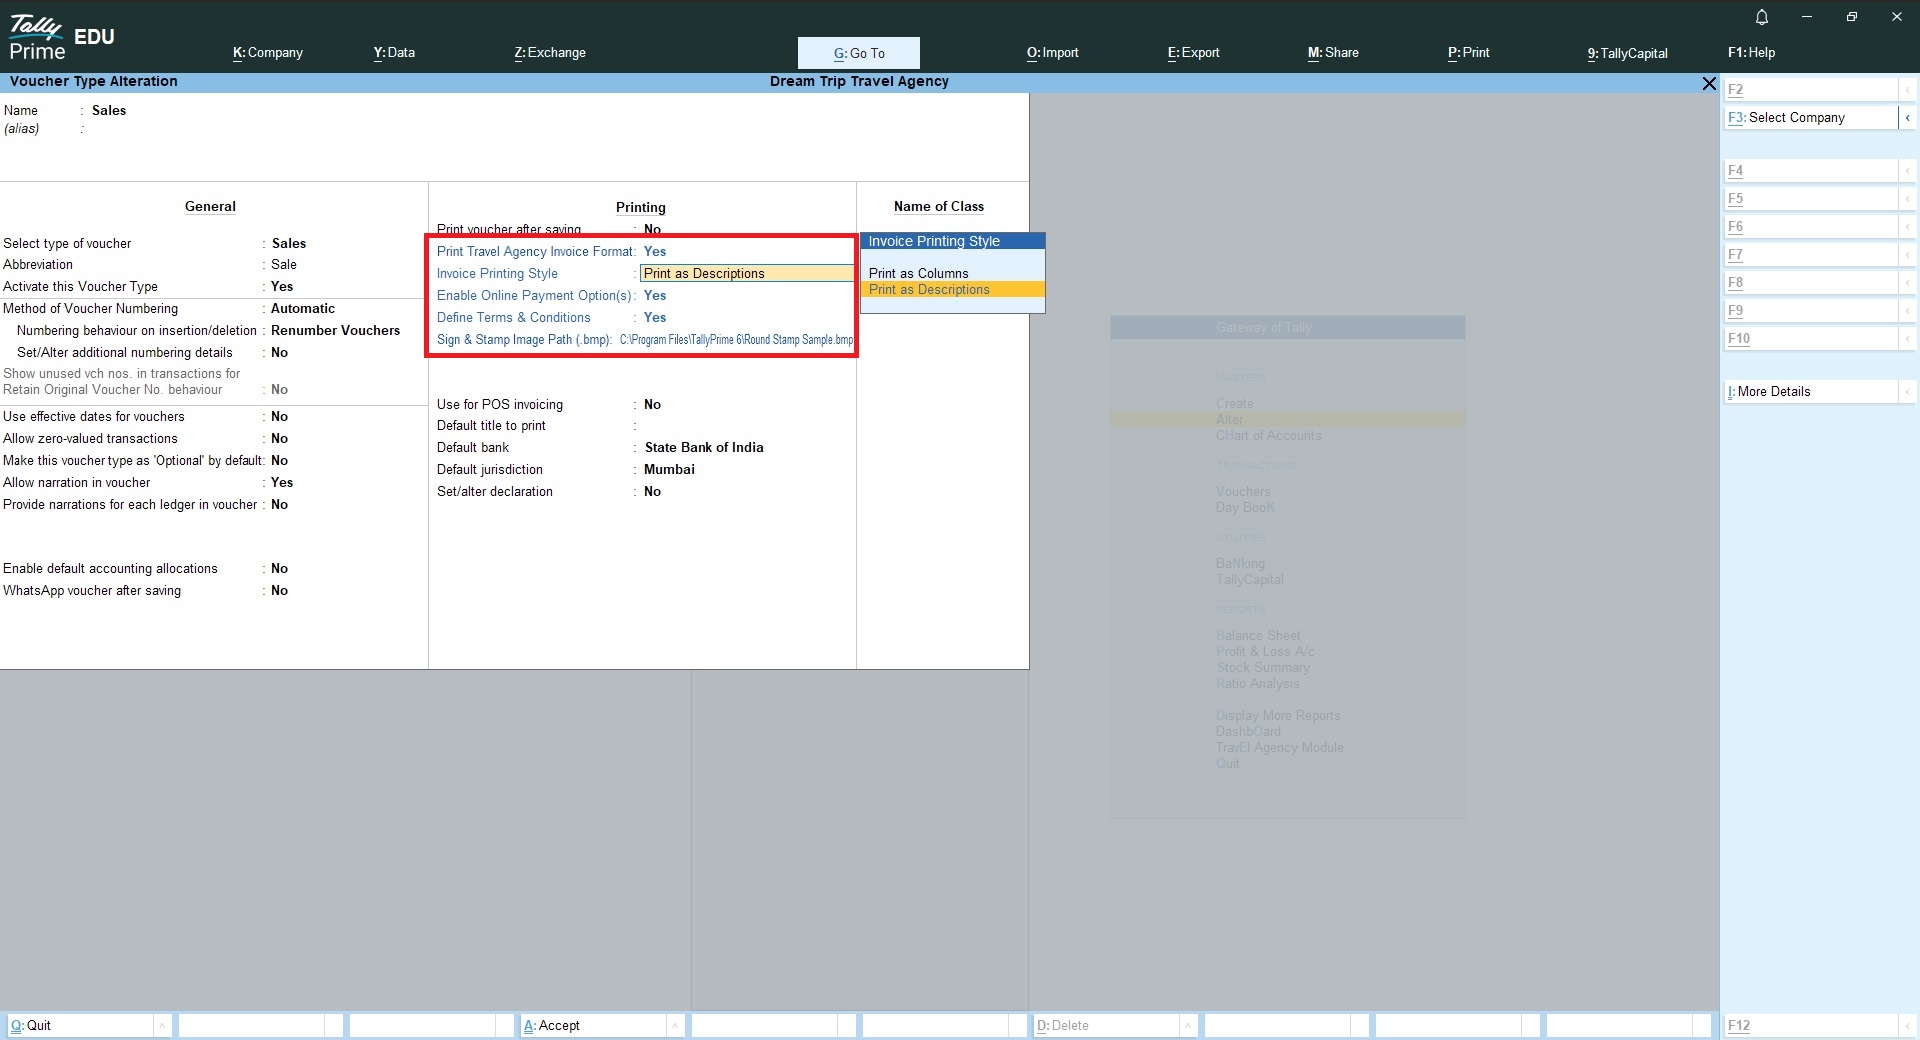Image resolution: width=1920 pixels, height=1040 pixels.
Task: Choose Print as Descriptions from the list
Action: coord(929,290)
